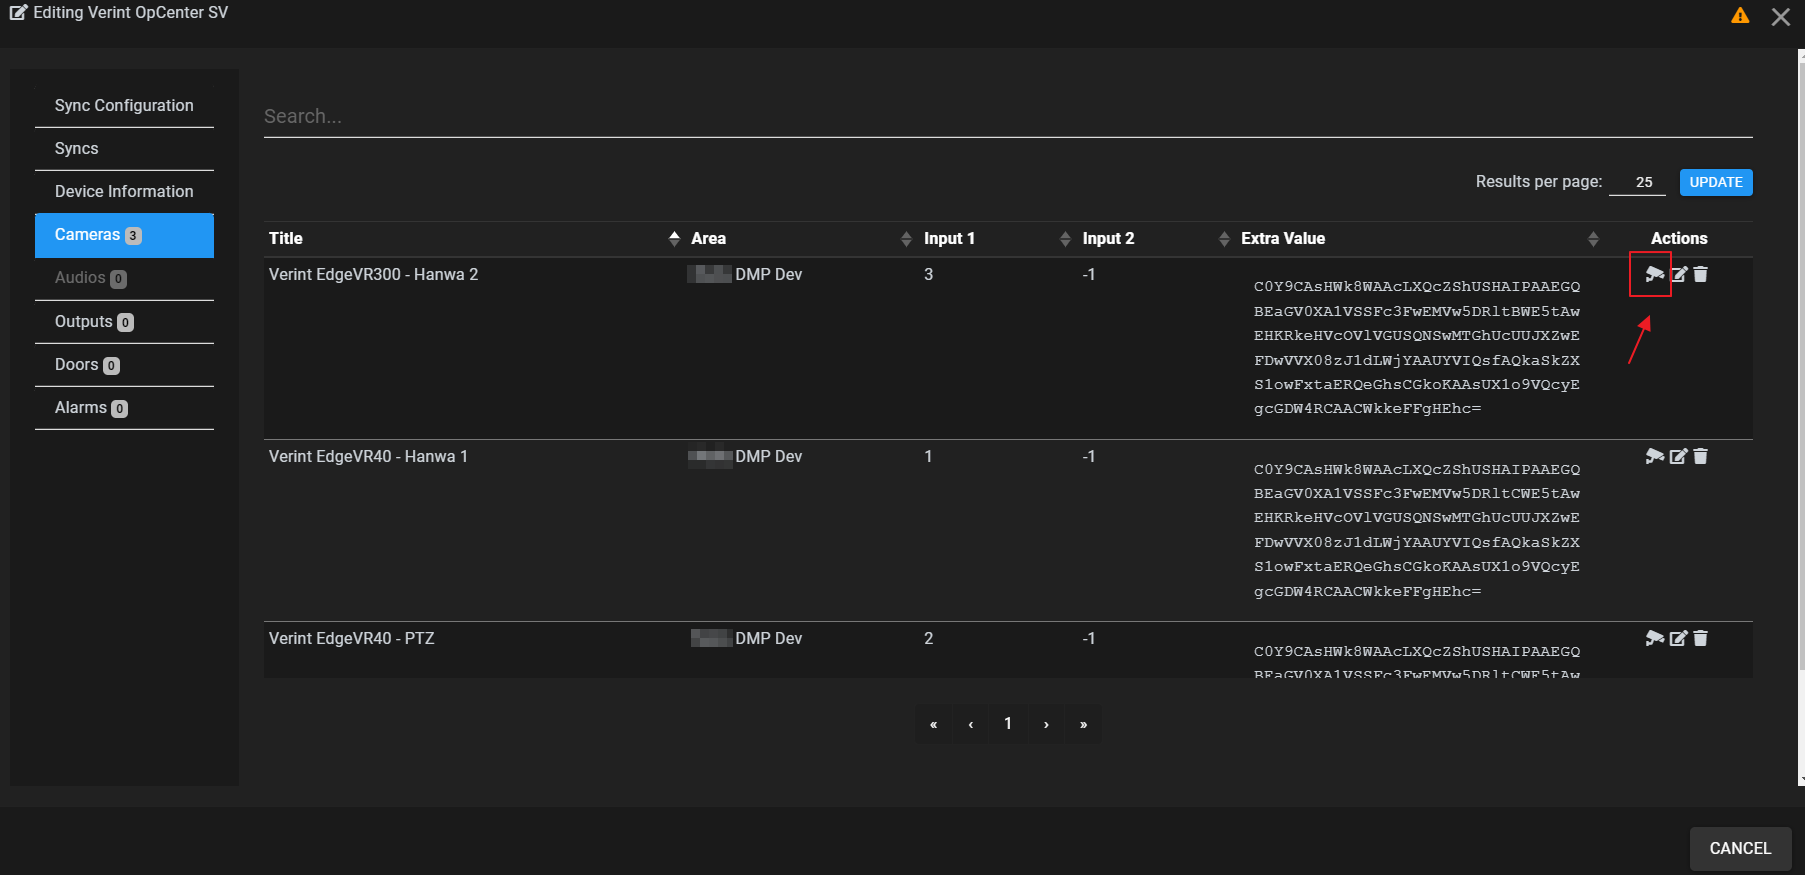Click the Results per page field
This screenshot has height=875, width=1805.
click(1637, 182)
